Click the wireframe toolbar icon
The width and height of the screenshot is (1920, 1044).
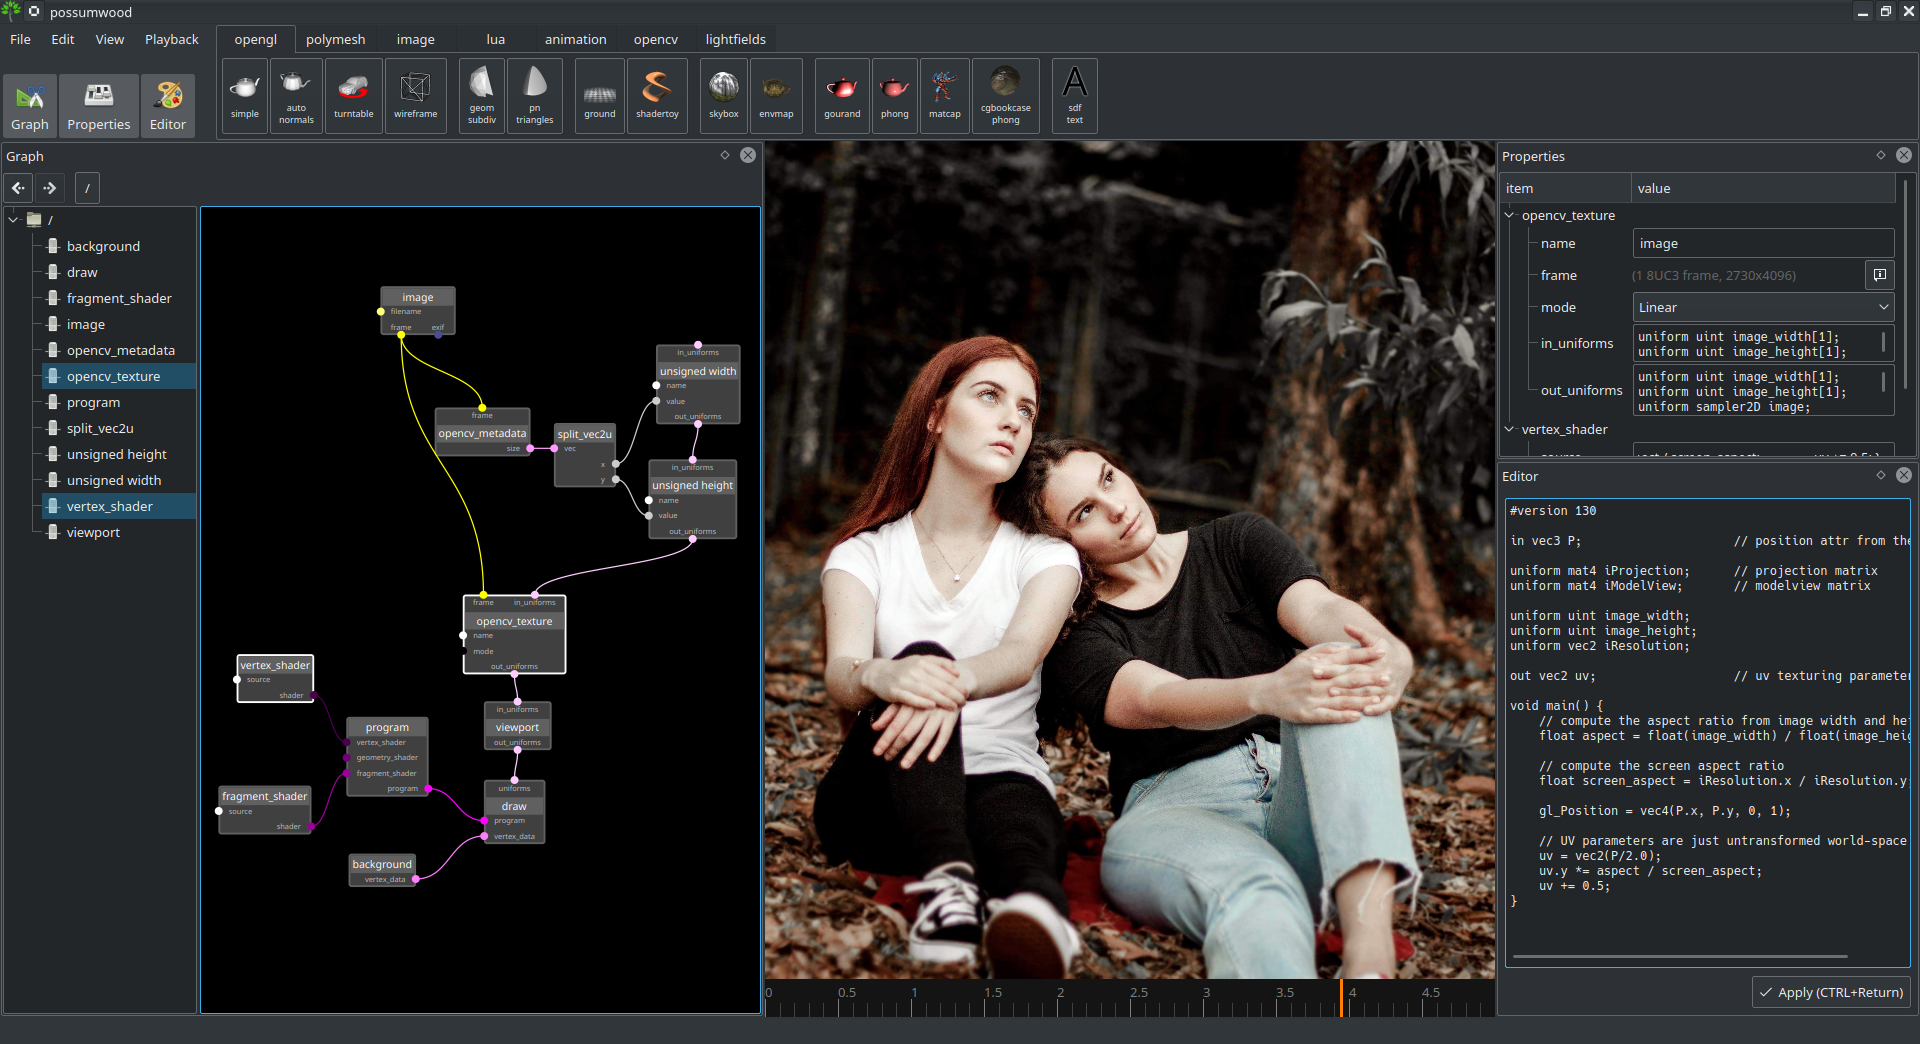[415, 96]
